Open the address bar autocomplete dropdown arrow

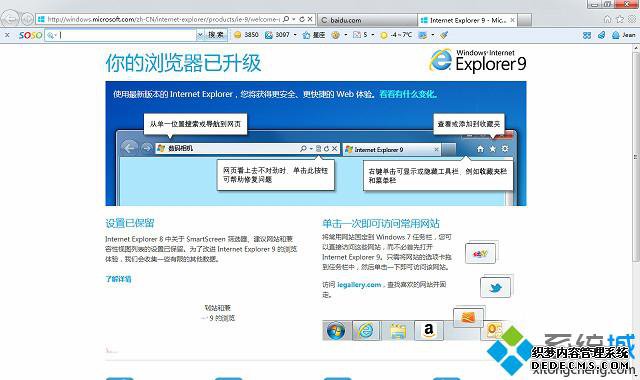pos(293,19)
